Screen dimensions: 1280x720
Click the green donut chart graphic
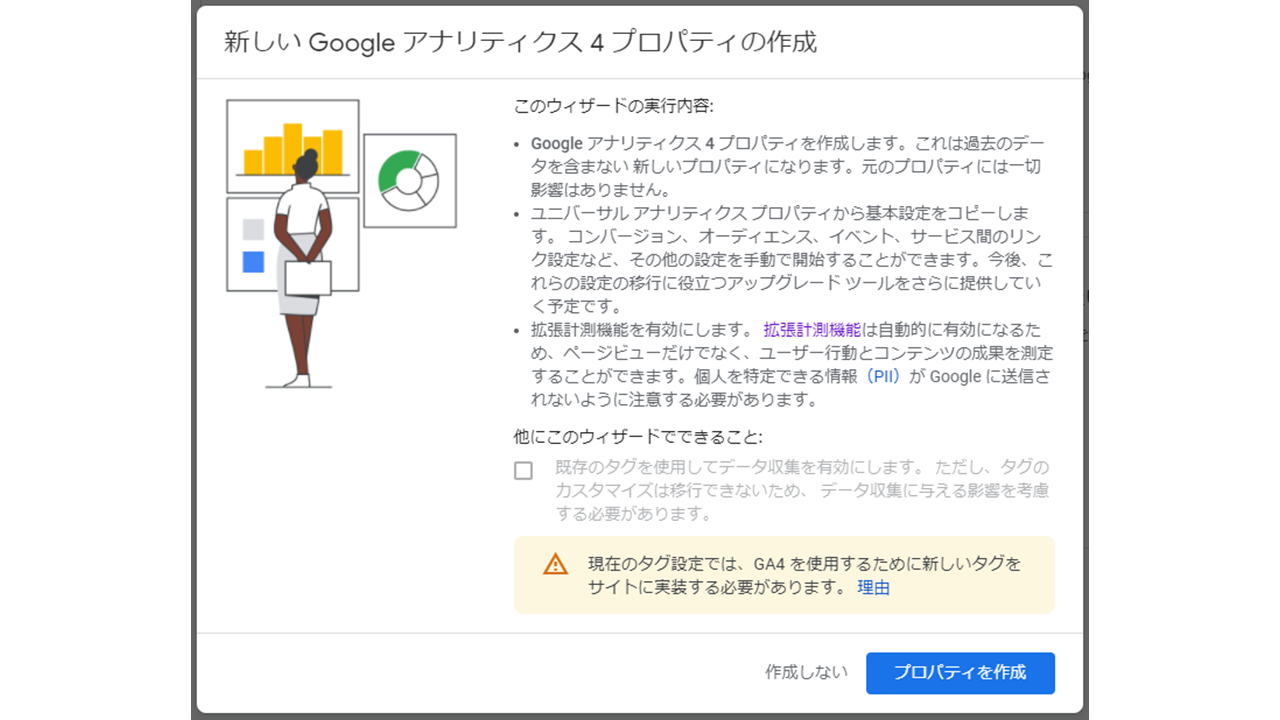[x=410, y=181]
